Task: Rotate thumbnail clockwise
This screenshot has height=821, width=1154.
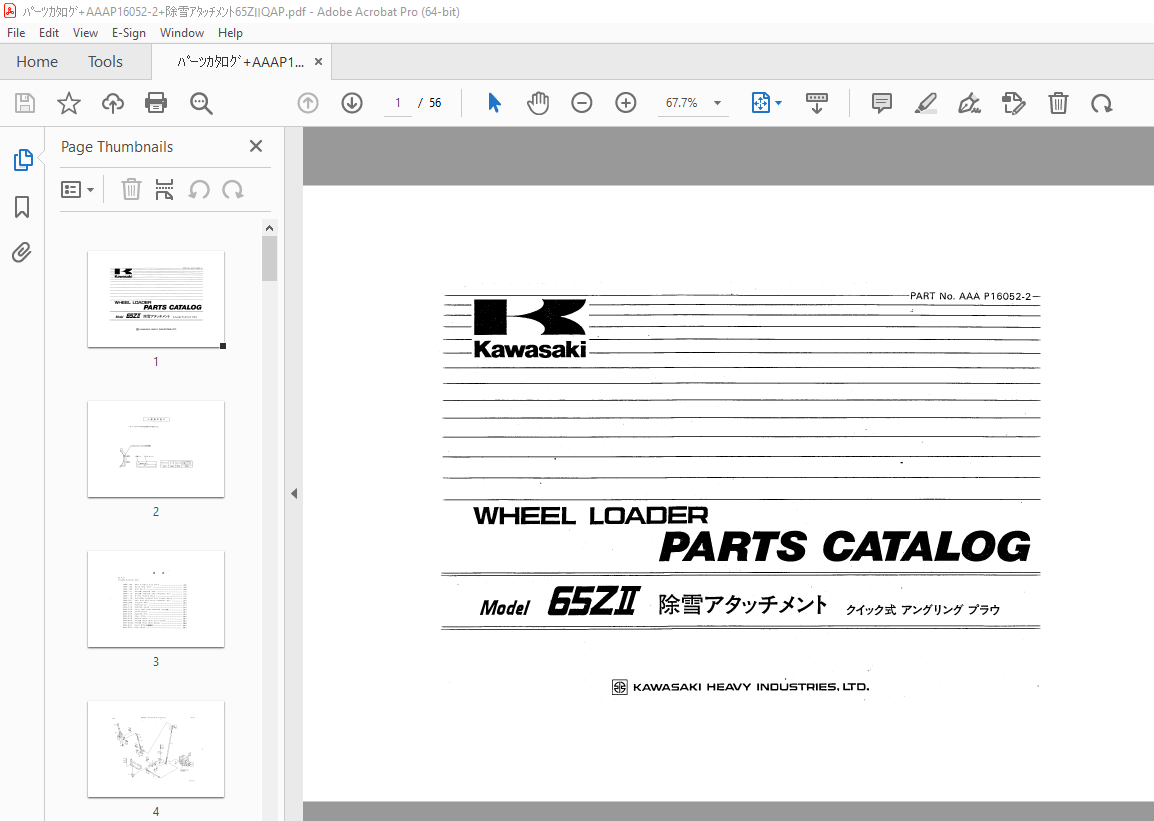Action: (x=233, y=190)
